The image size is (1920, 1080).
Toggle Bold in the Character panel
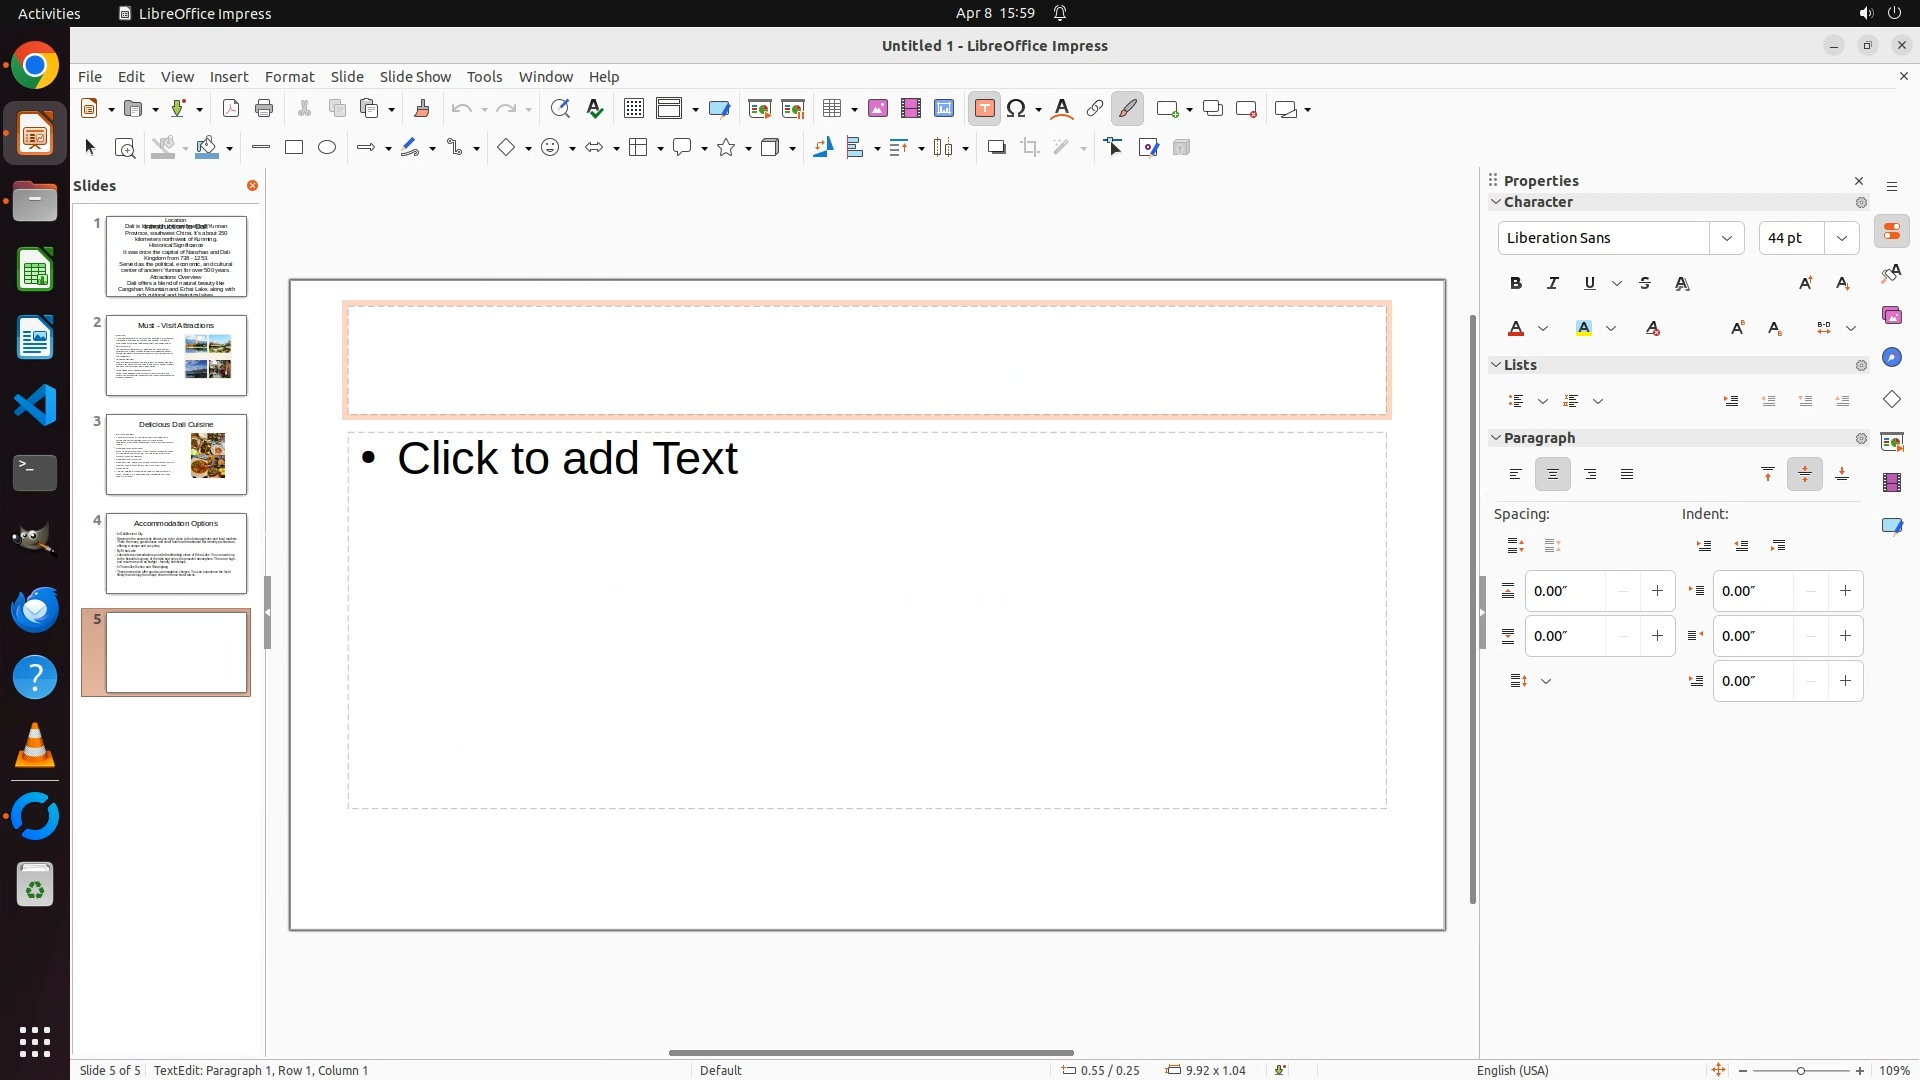[x=1516, y=284]
